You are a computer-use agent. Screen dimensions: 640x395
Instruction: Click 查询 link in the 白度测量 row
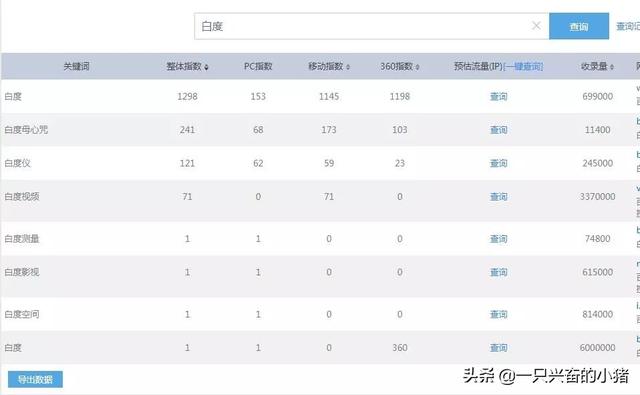coord(498,239)
